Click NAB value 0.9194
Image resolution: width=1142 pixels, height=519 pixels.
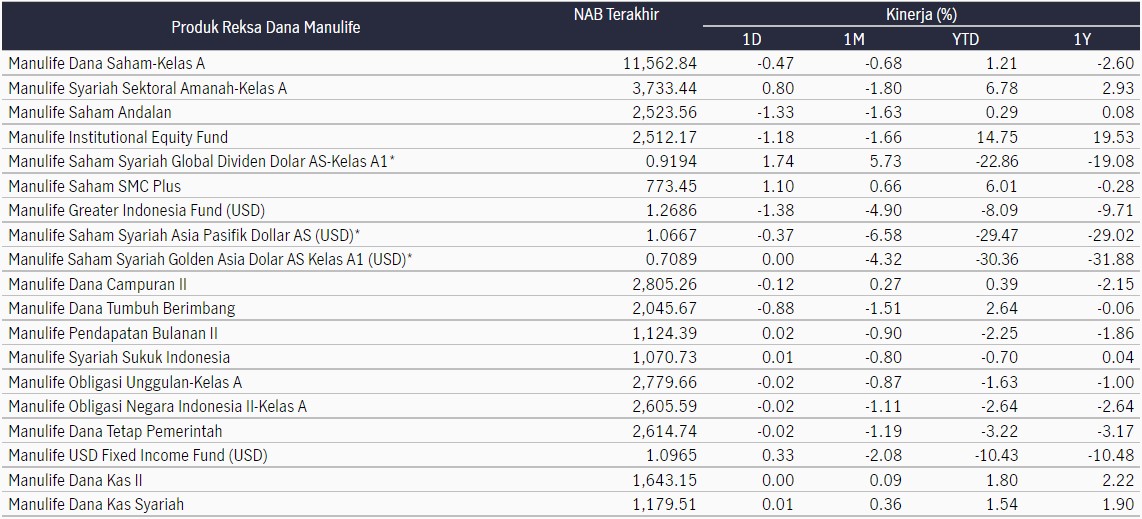(x=674, y=162)
